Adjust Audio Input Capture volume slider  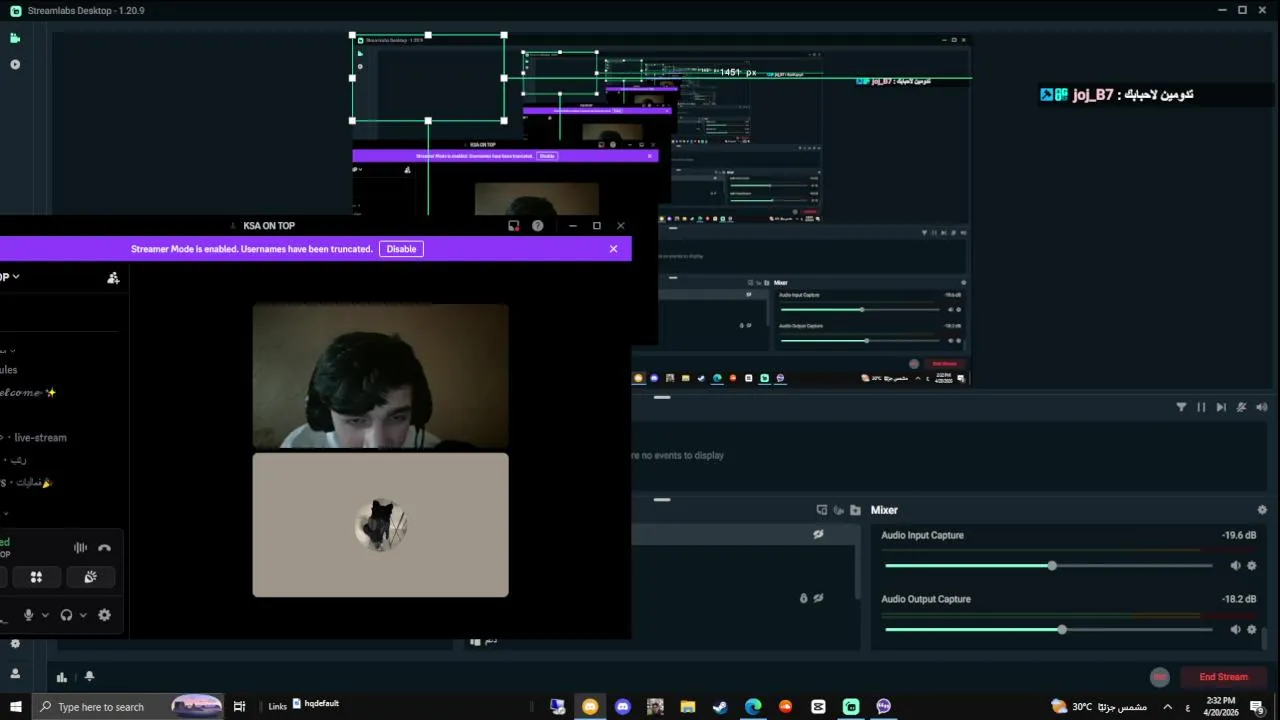(x=1049, y=566)
